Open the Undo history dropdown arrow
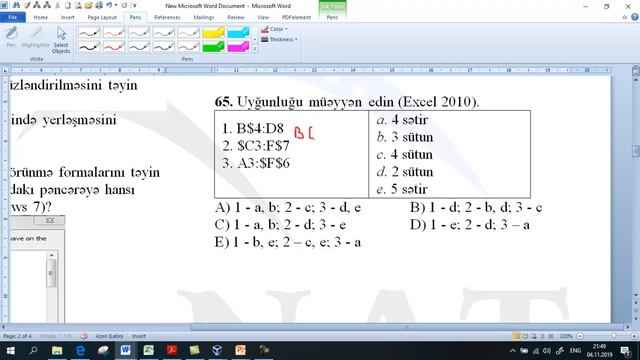The width and height of the screenshot is (640, 360). point(116,6)
